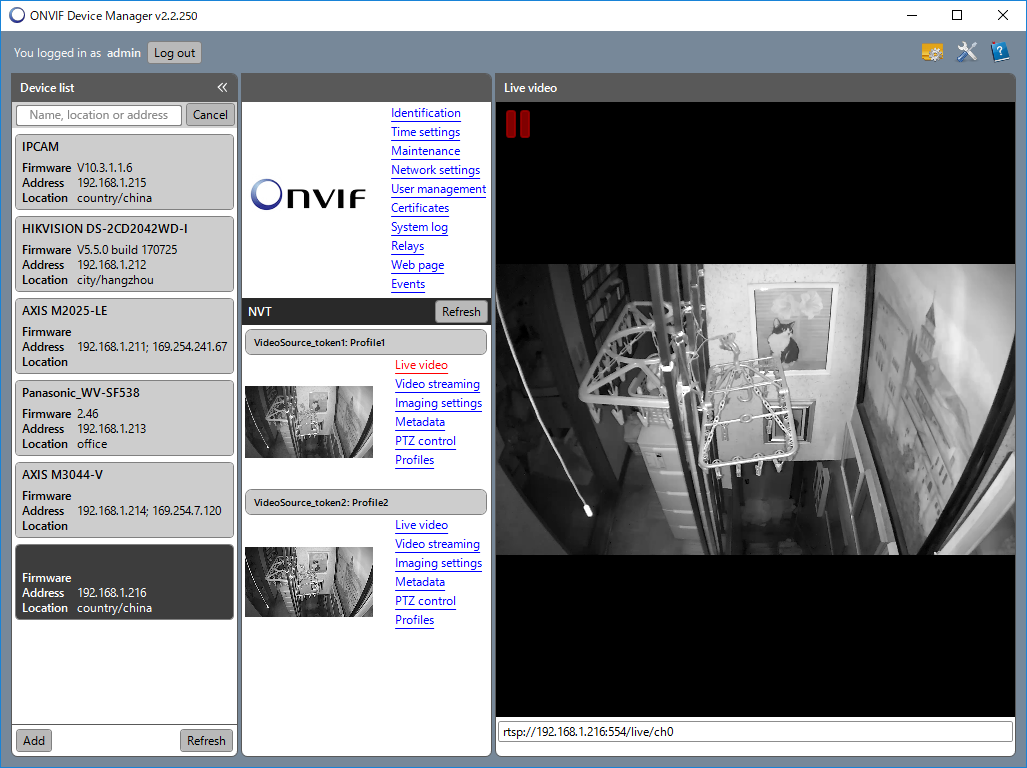Image resolution: width=1027 pixels, height=768 pixels.
Task: Open Time settings
Action: point(426,132)
